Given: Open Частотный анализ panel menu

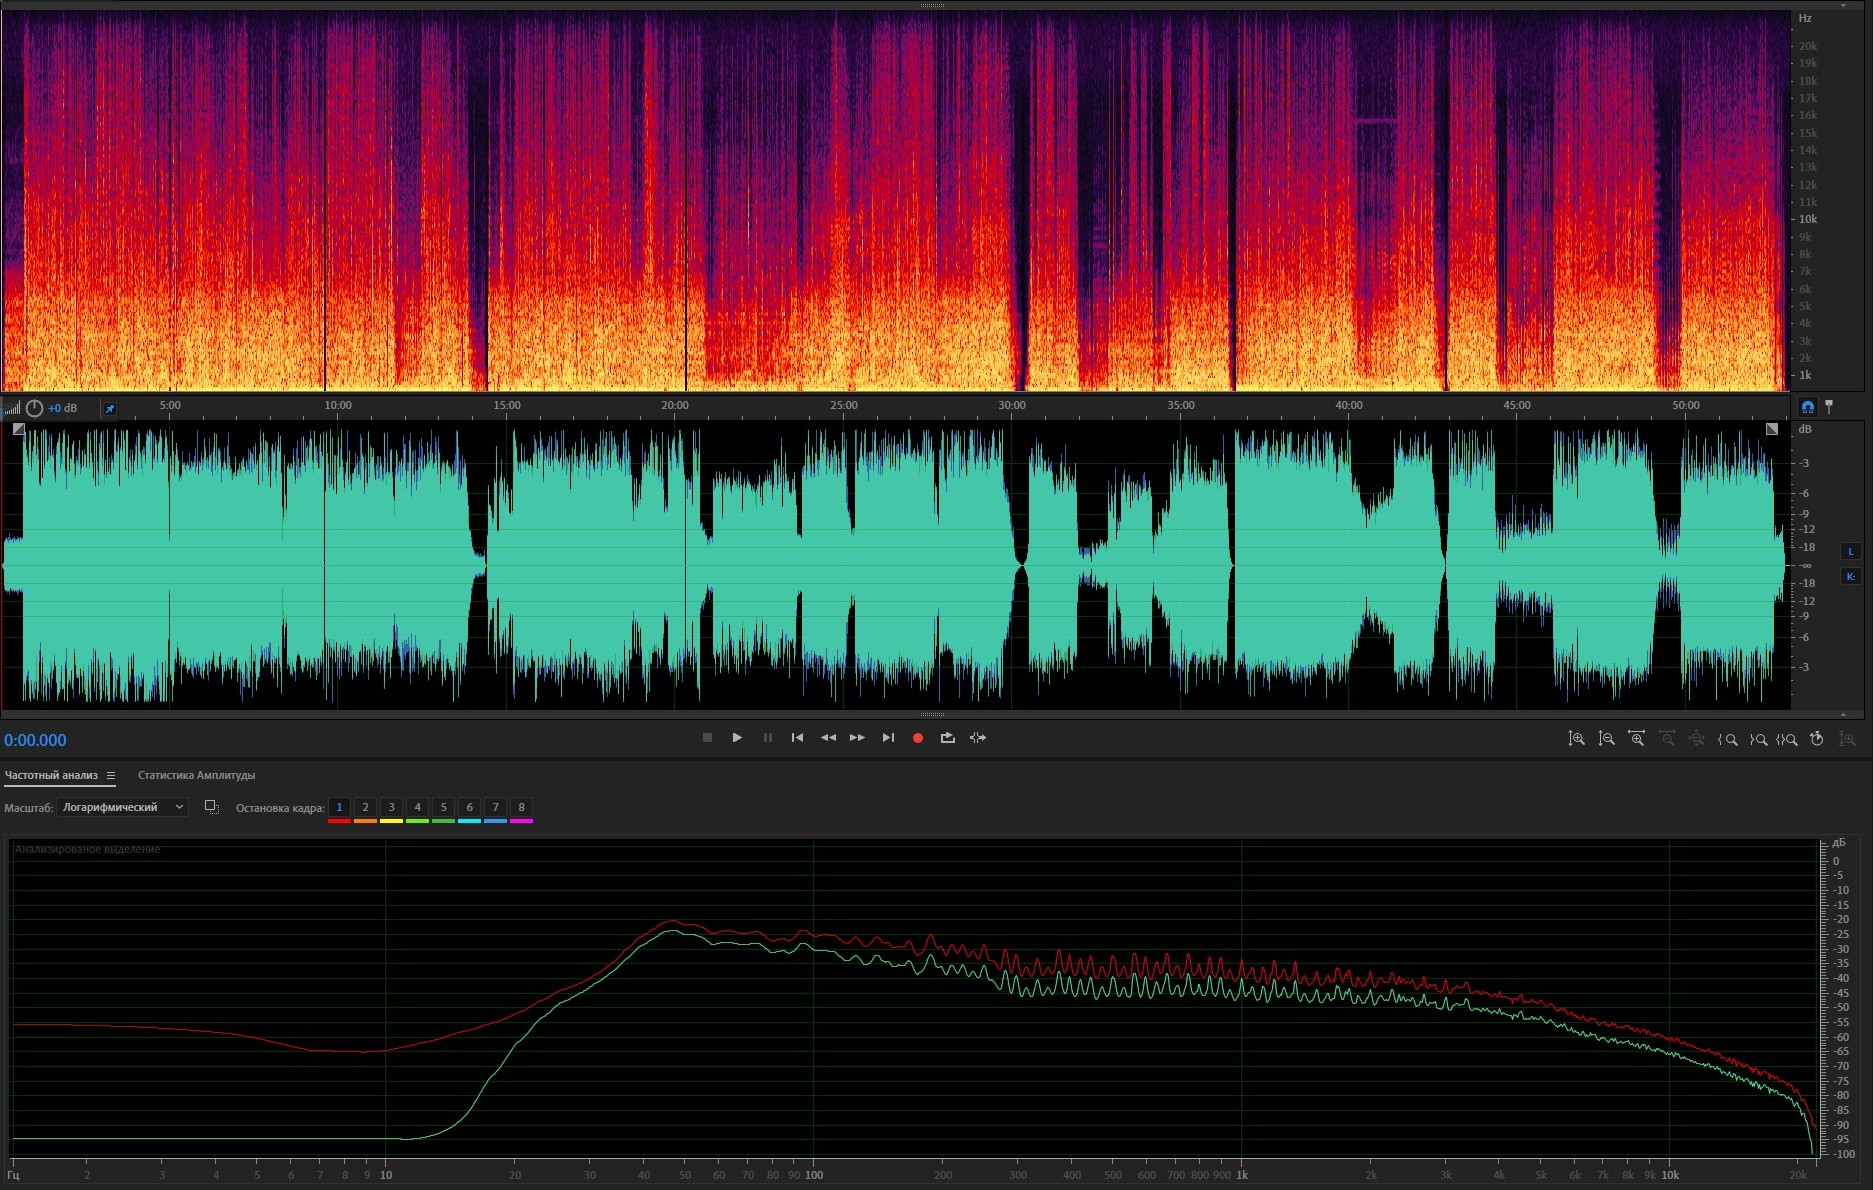Looking at the screenshot, I should [x=111, y=775].
